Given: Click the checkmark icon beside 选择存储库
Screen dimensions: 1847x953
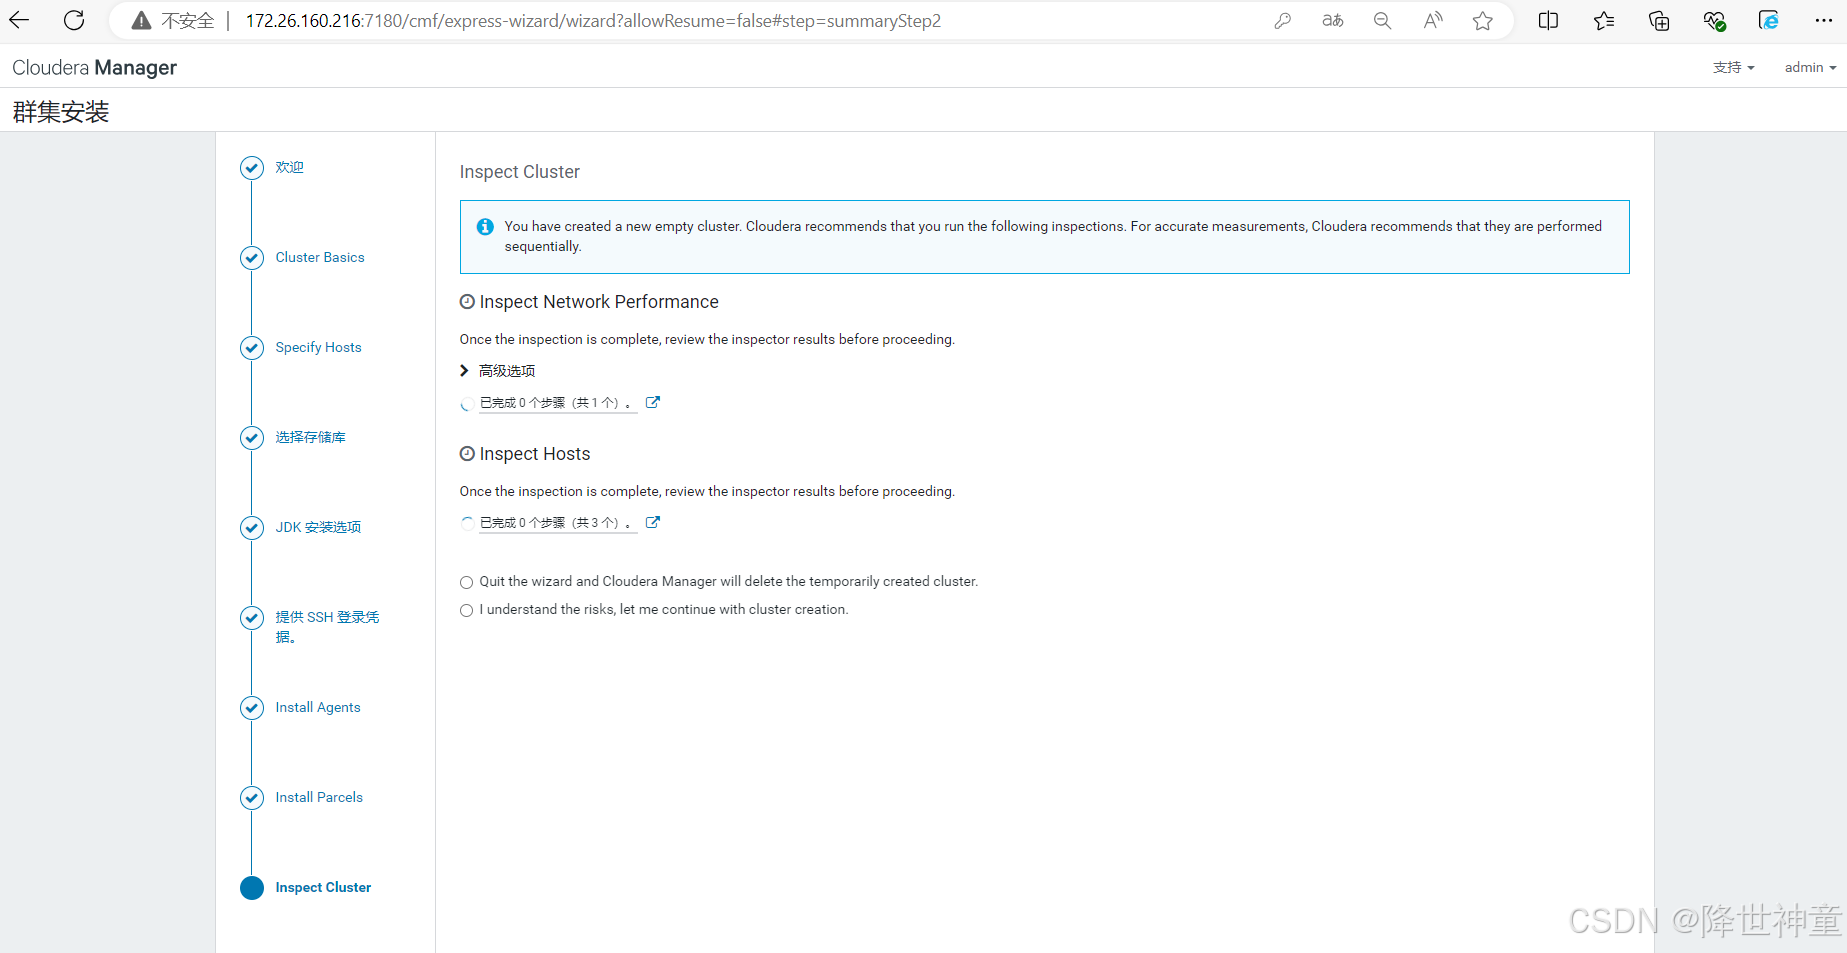Looking at the screenshot, I should click(252, 438).
